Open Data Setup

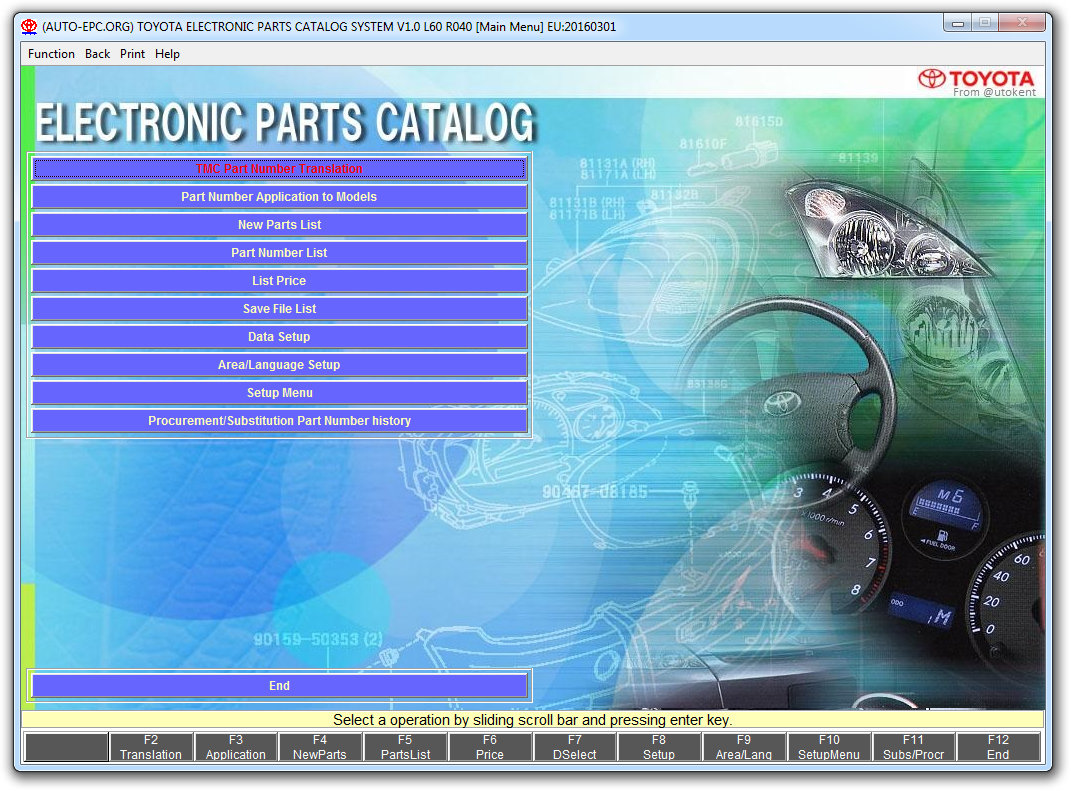279,337
